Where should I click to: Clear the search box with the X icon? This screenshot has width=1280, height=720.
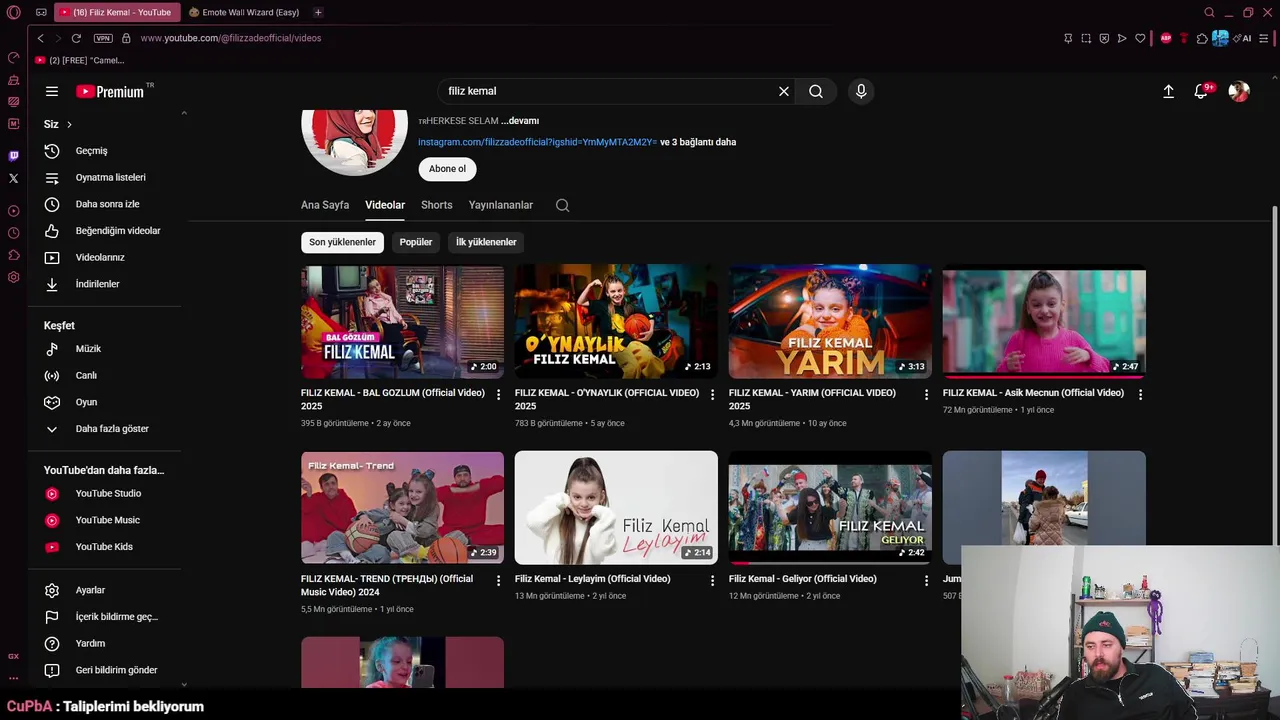click(x=784, y=91)
